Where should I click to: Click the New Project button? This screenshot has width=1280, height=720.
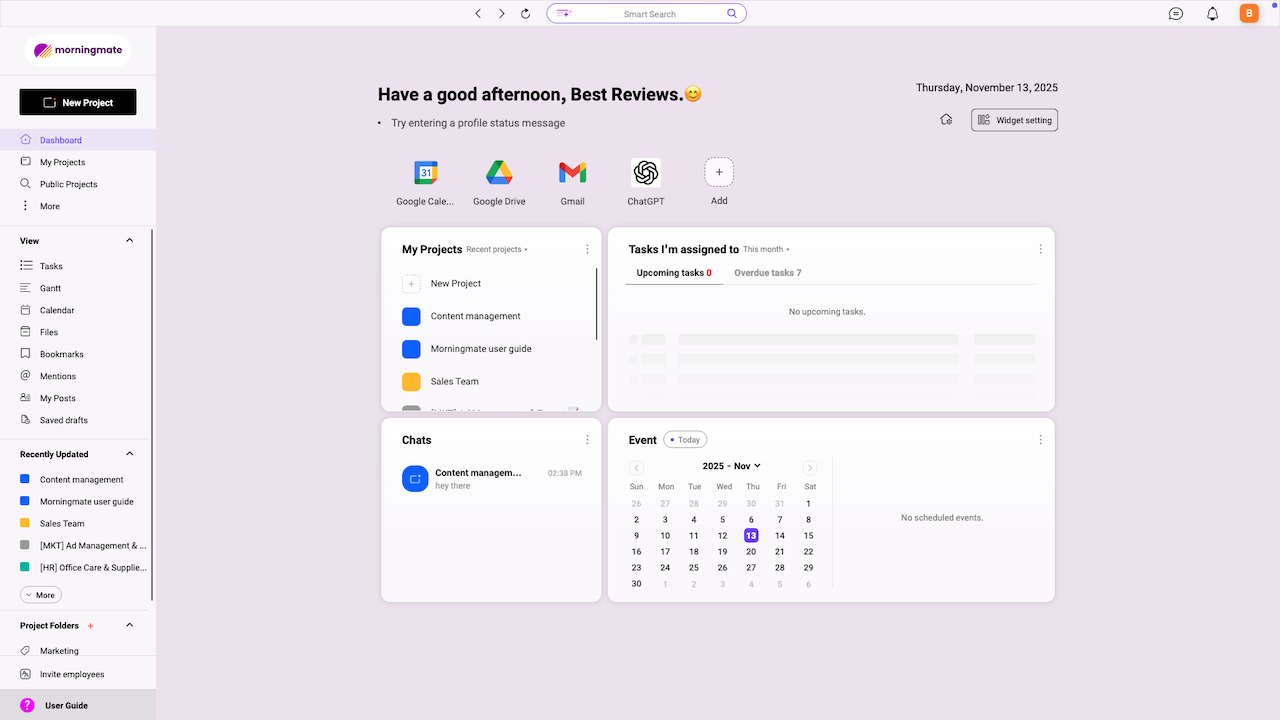click(x=77, y=102)
